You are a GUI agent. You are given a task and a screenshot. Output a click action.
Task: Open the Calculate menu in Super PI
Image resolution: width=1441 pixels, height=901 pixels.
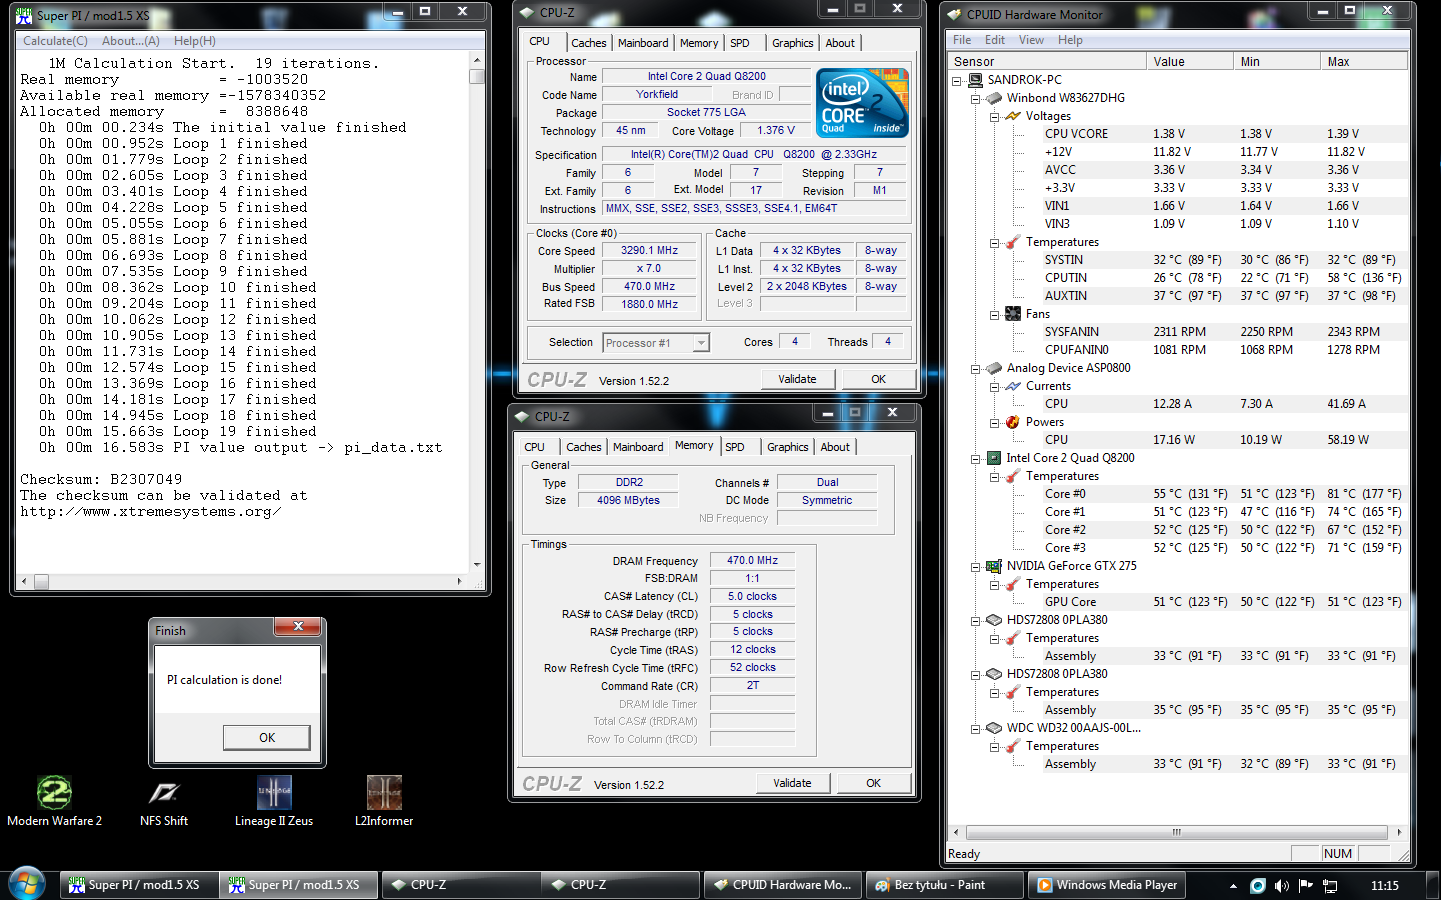55,41
